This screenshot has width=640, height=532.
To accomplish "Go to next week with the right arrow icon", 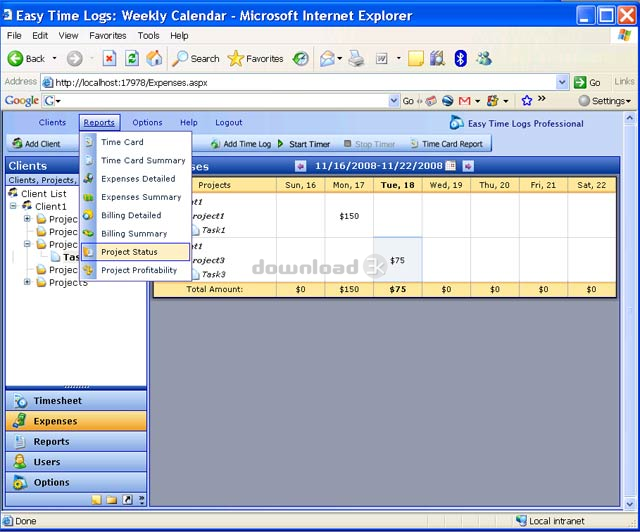I will click(x=468, y=166).
